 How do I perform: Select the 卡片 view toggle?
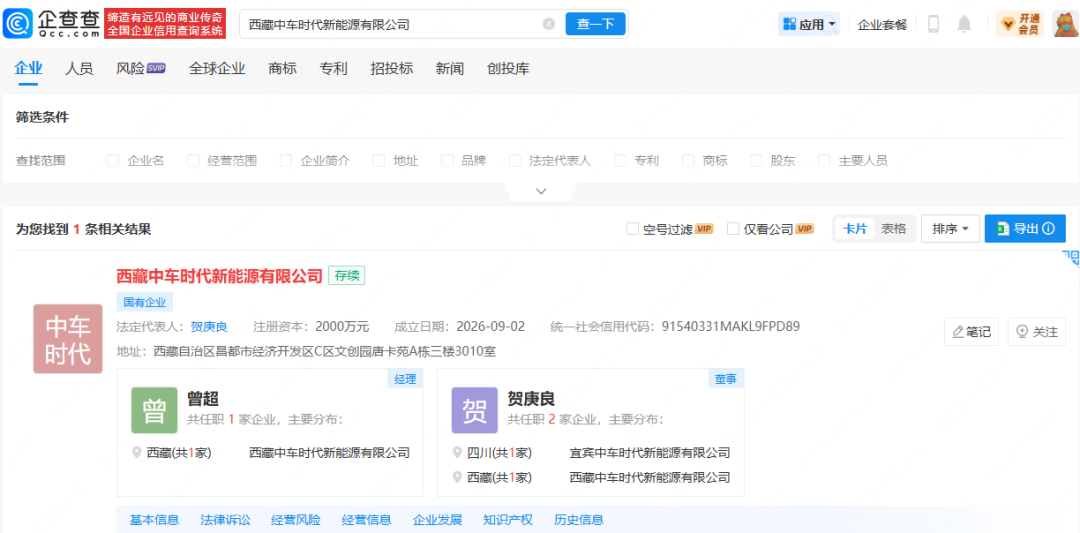click(855, 229)
